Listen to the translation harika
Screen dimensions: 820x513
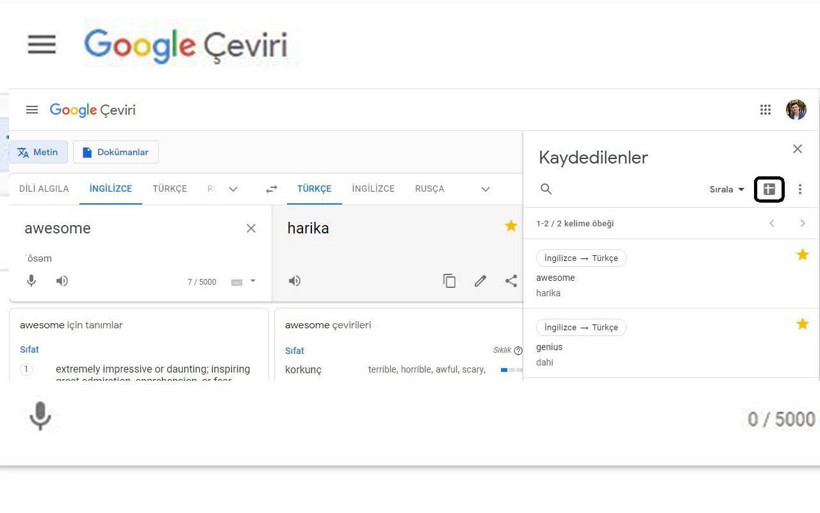click(x=294, y=281)
